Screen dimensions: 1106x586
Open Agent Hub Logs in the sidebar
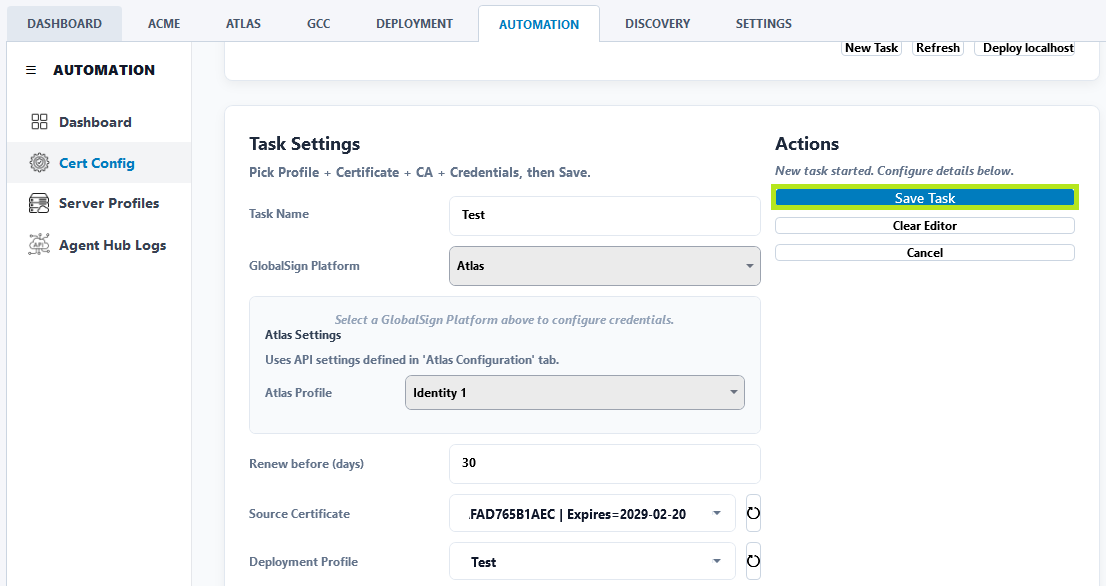[x=99, y=245]
